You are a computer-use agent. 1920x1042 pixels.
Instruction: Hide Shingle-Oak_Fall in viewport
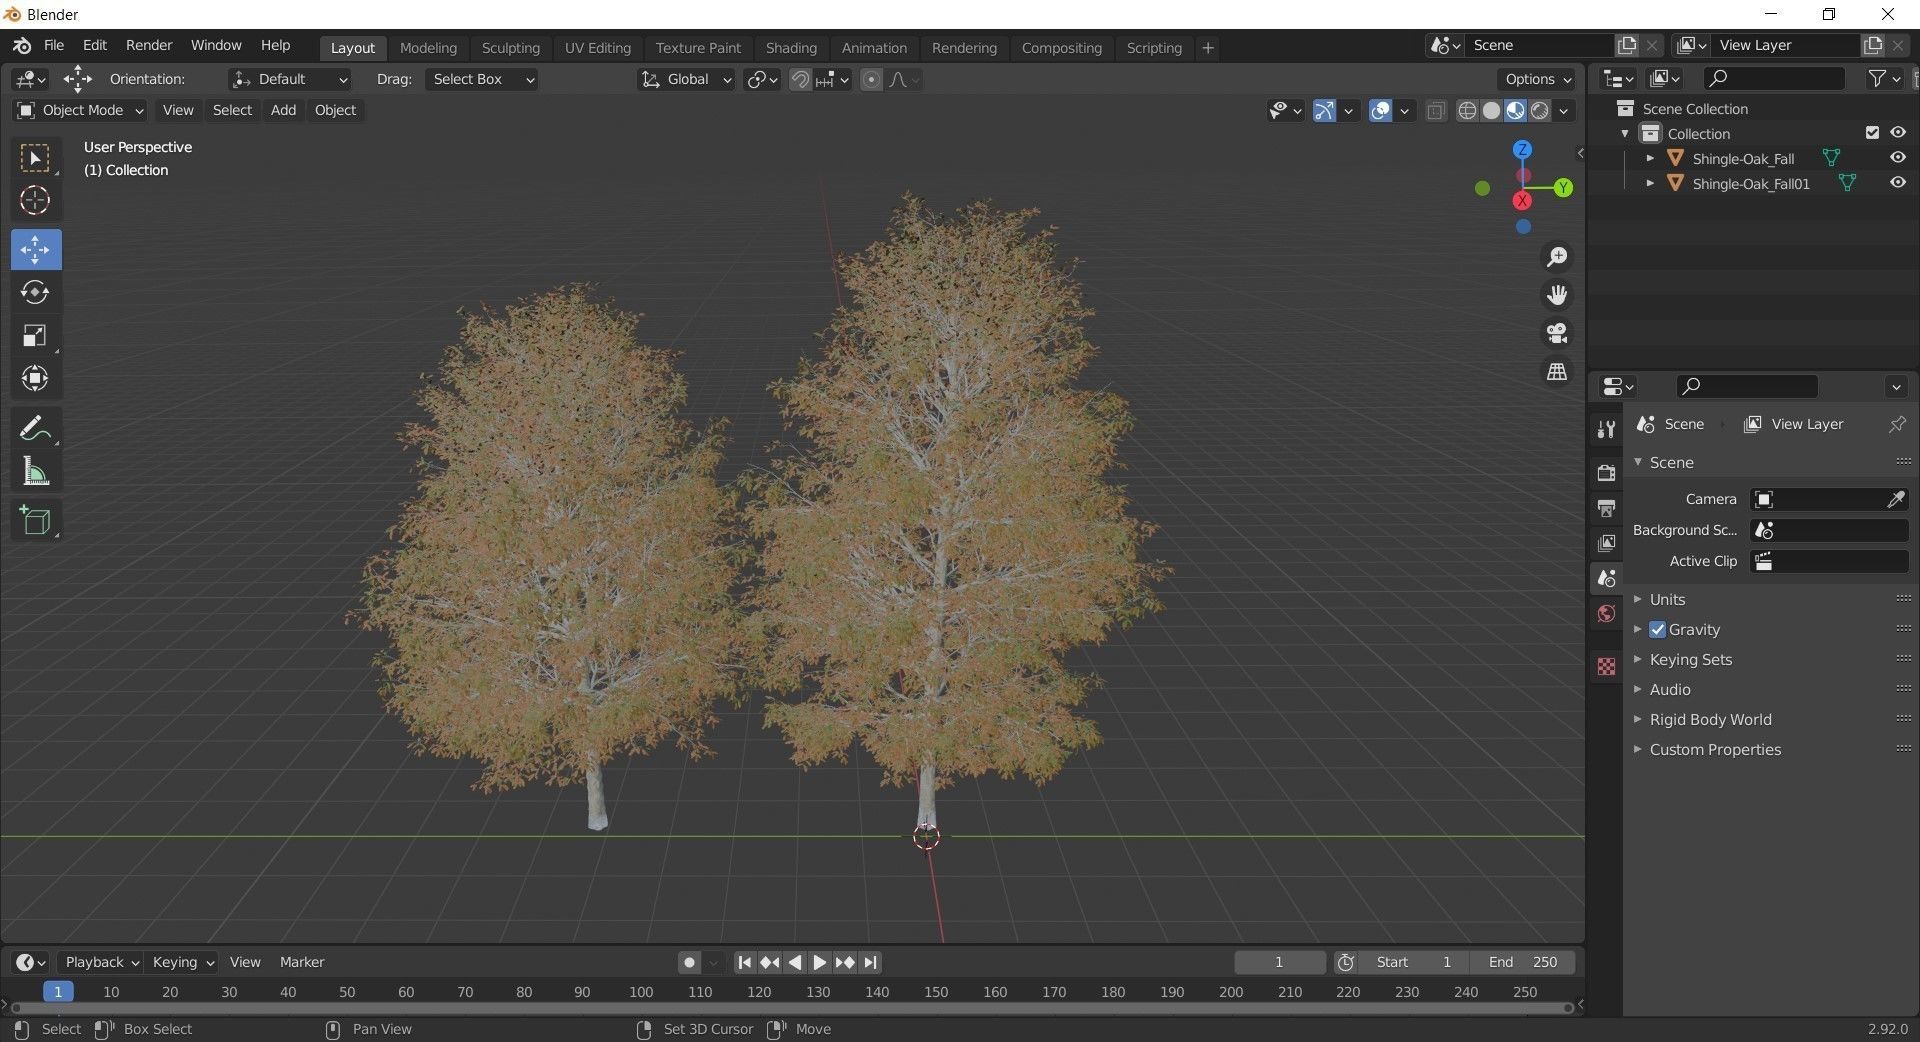pyautogui.click(x=1898, y=158)
